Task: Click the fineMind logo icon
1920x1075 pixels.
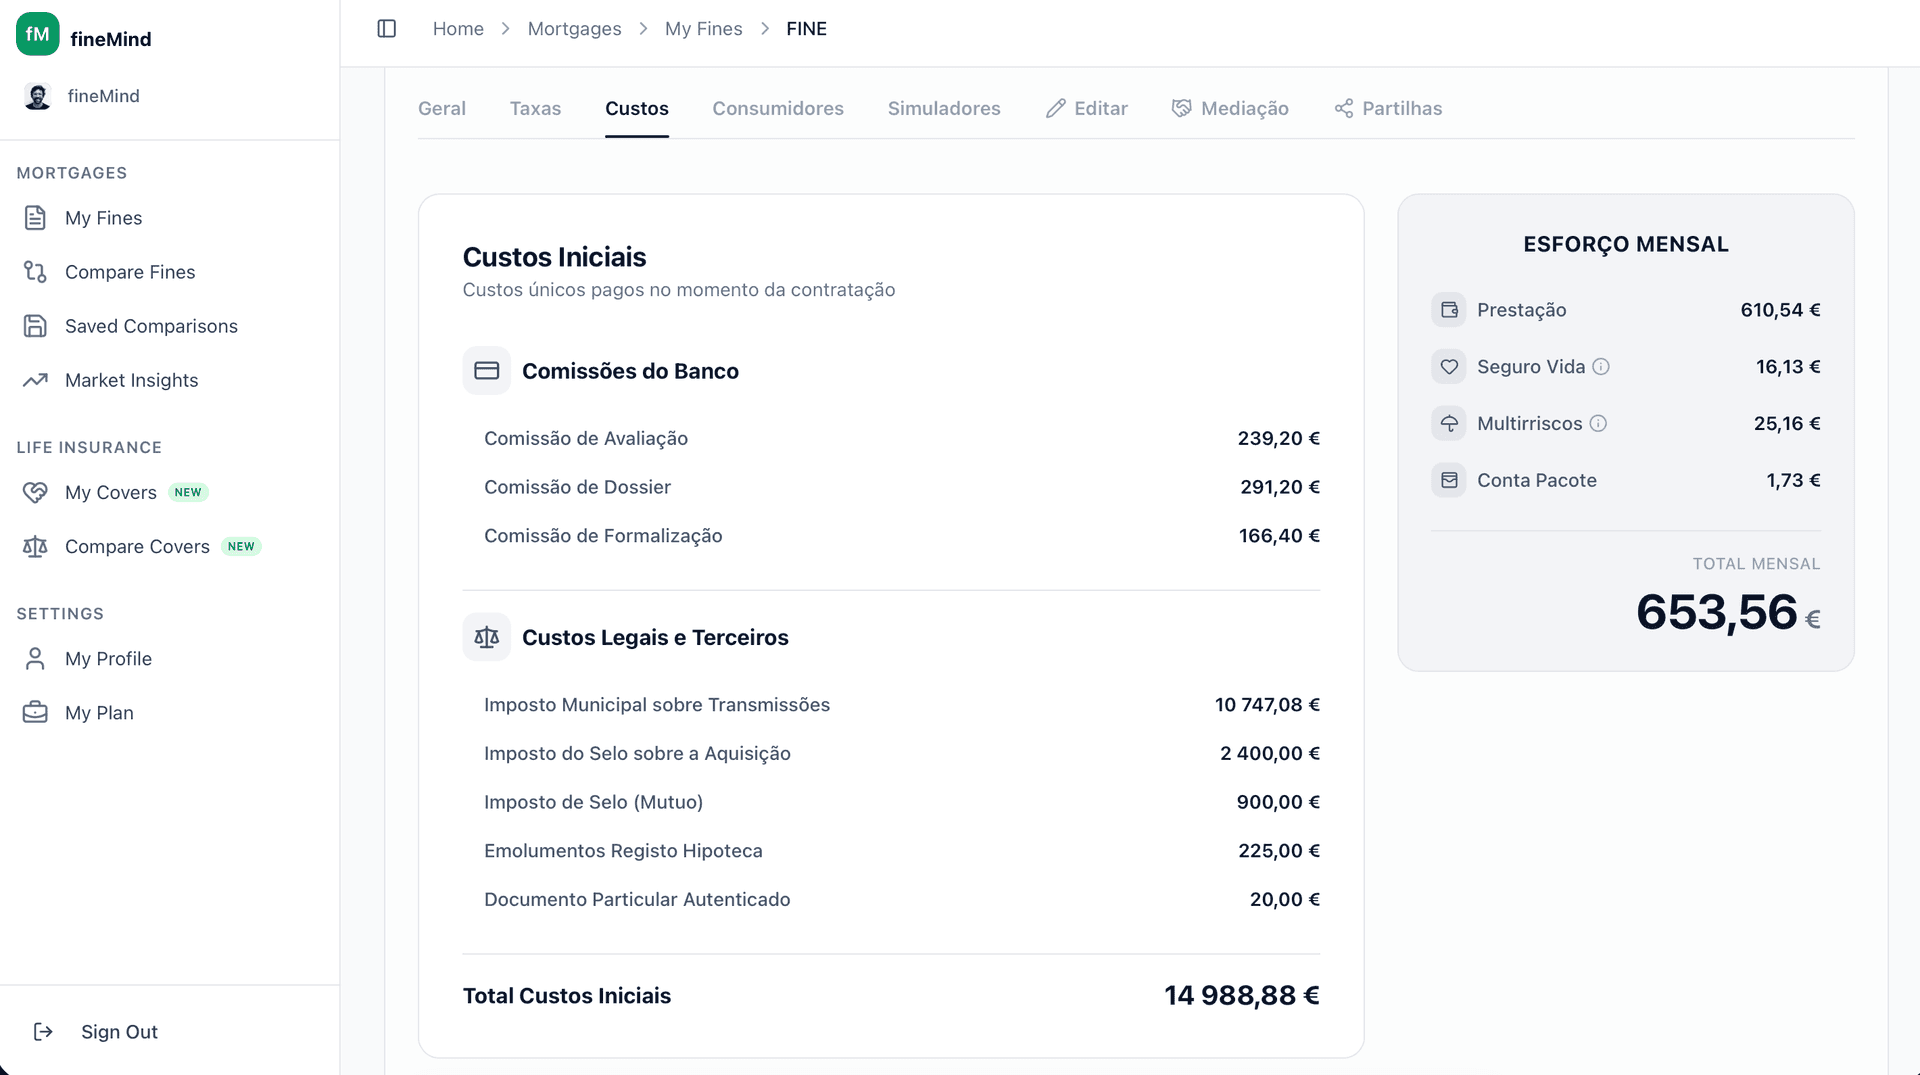Action: (38, 35)
